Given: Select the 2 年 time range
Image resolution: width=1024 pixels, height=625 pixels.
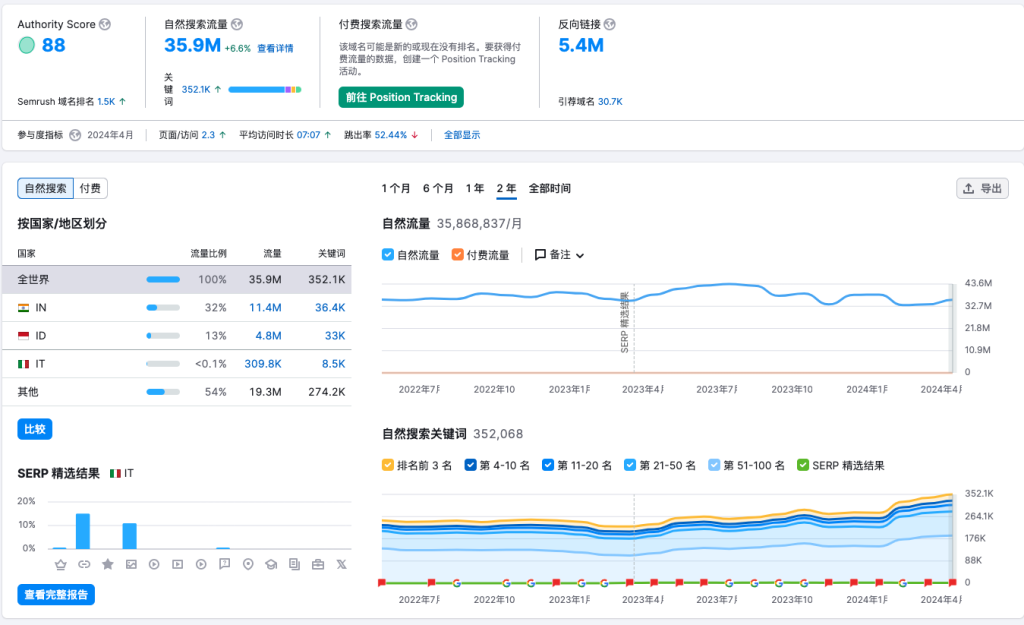Looking at the screenshot, I should pos(506,189).
